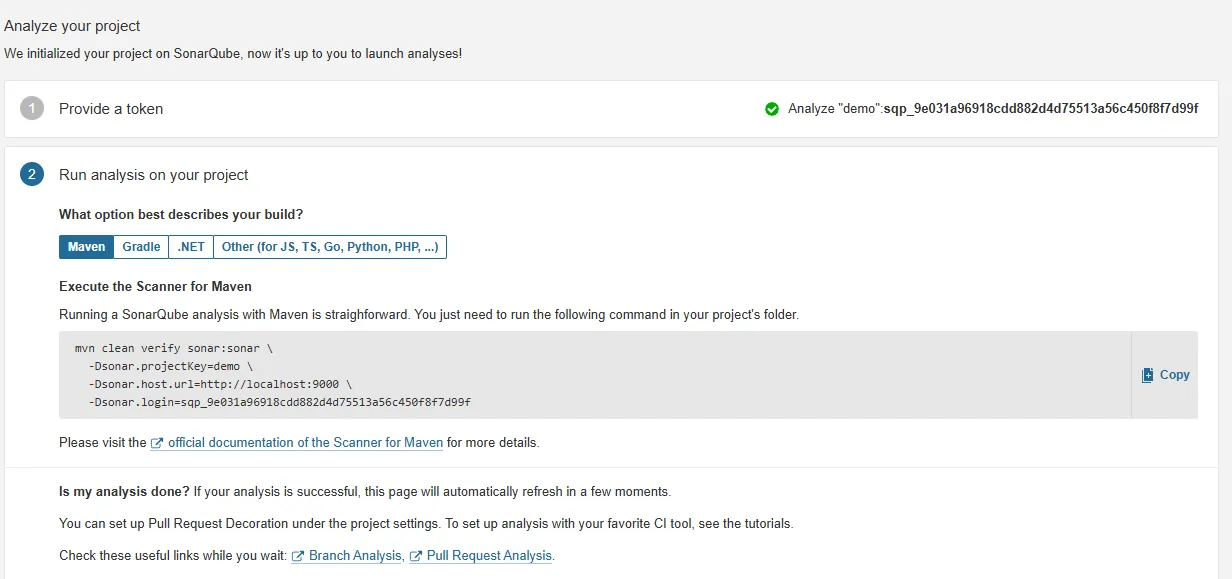
Task: Click the Run analysis on your project heading
Action: pos(154,175)
